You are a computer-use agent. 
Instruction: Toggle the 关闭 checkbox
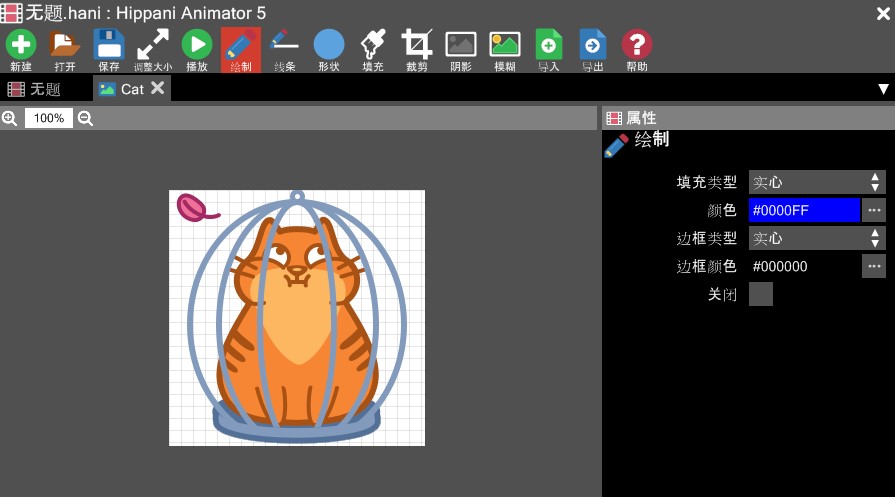761,294
